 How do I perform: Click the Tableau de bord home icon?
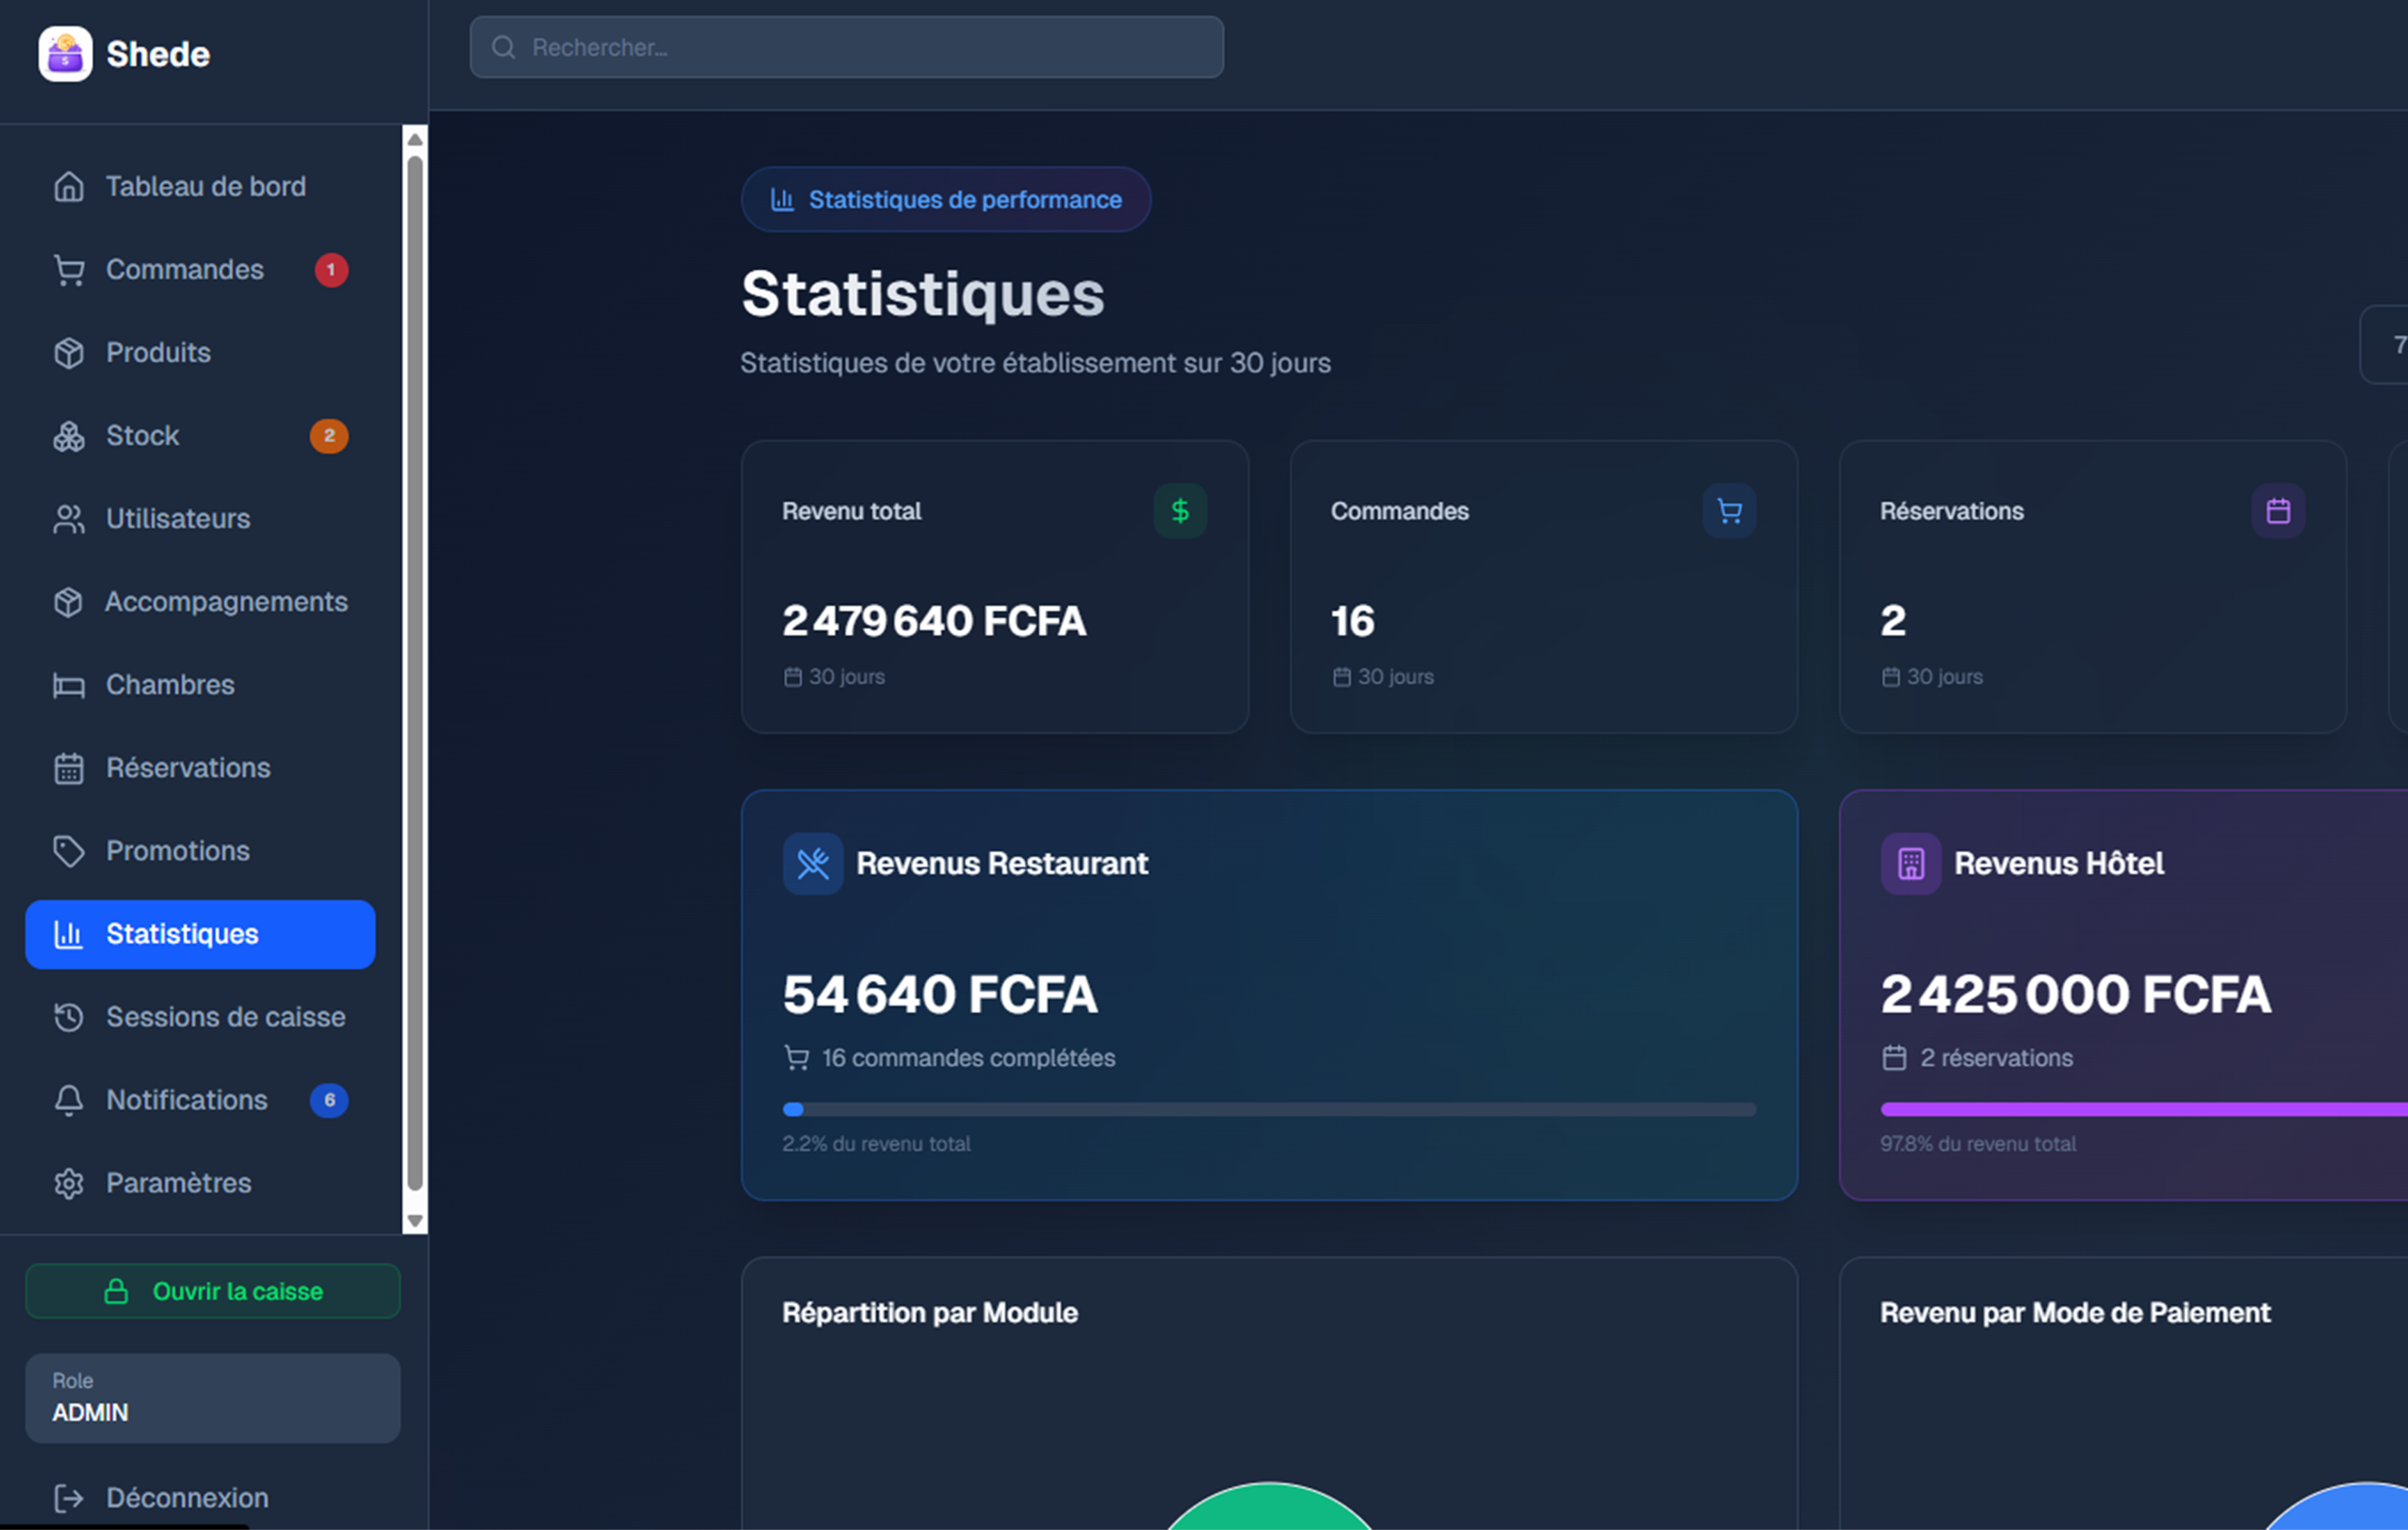click(x=68, y=186)
